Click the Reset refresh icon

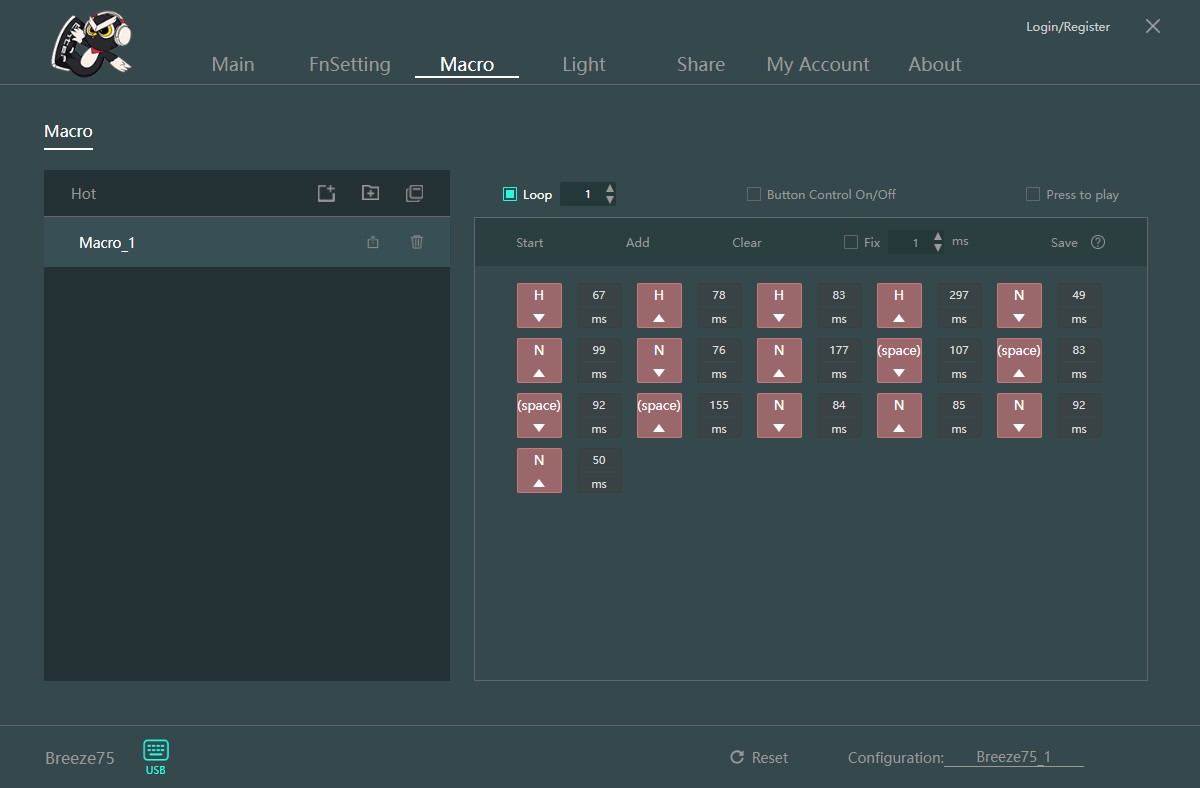click(737, 758)
